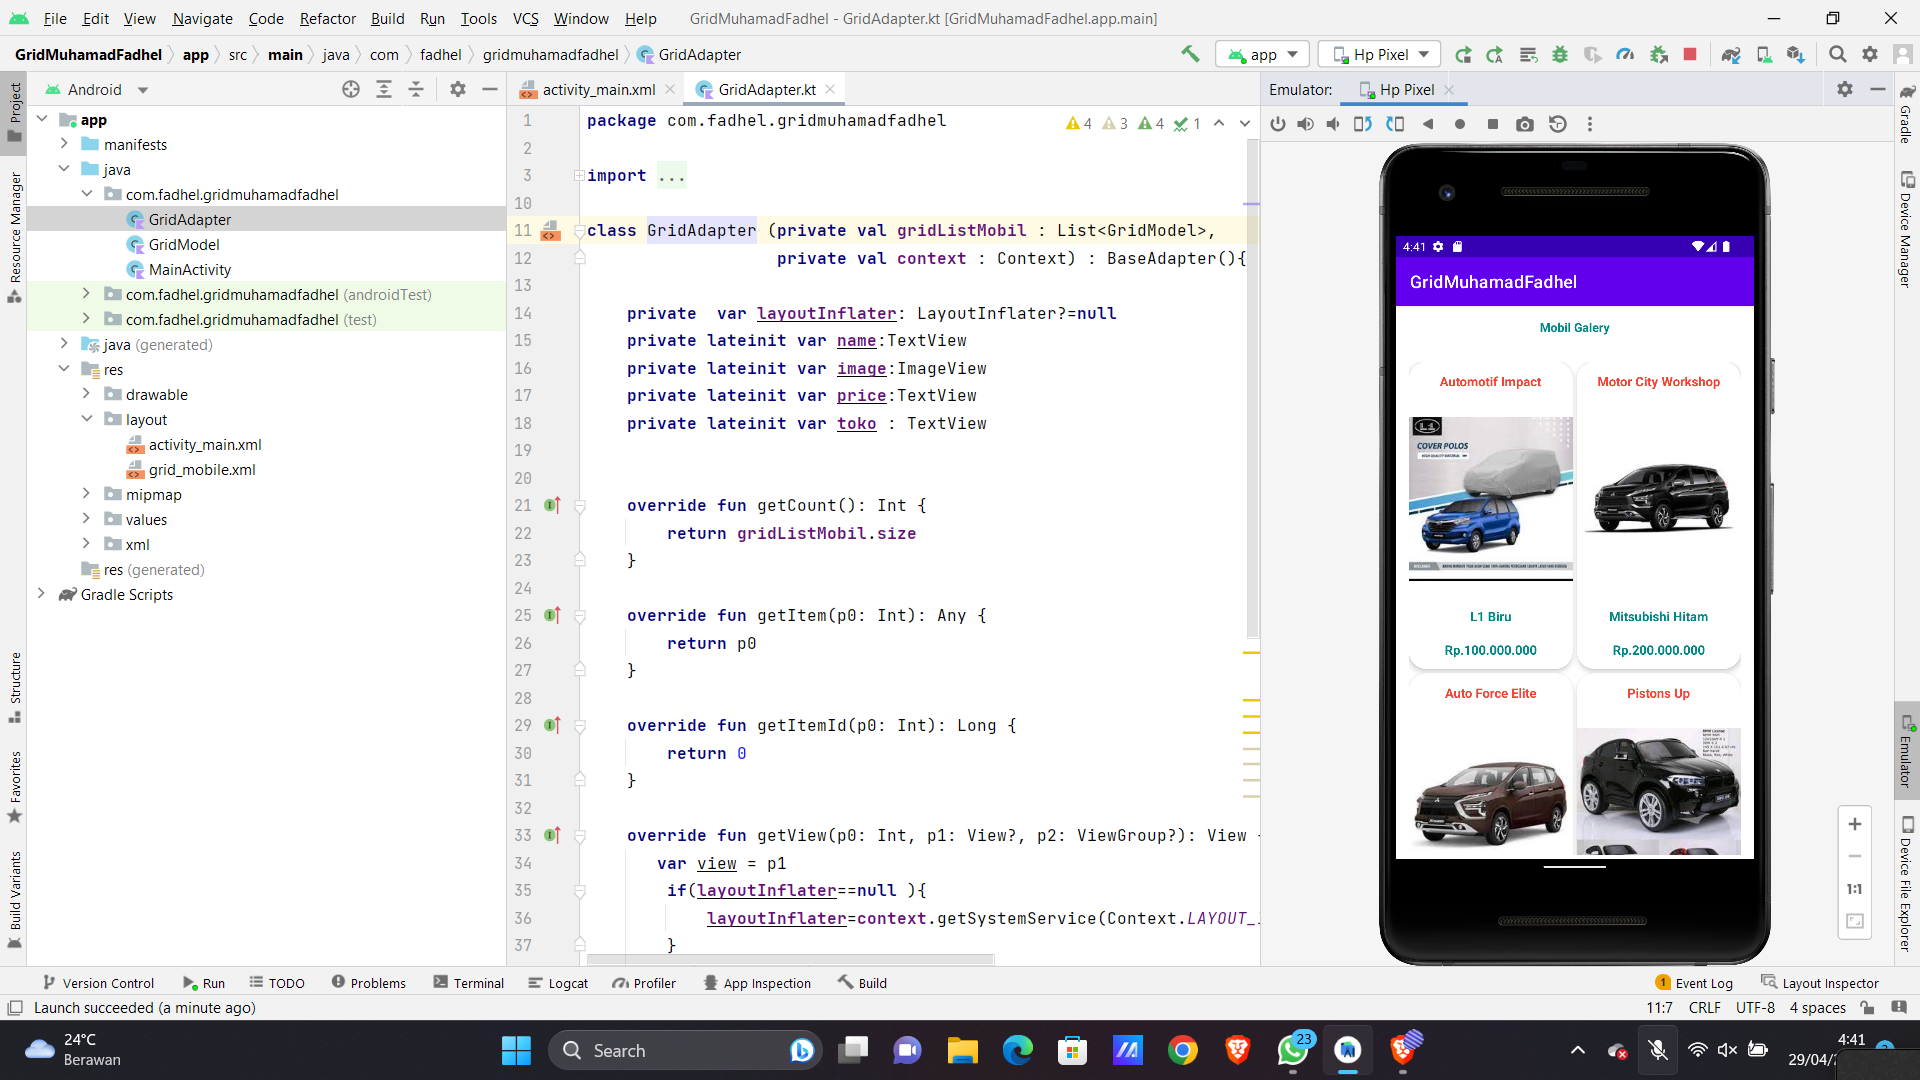Stop the running app with red square
Screen dimensions: 1920x1080
click(1690, 54)
